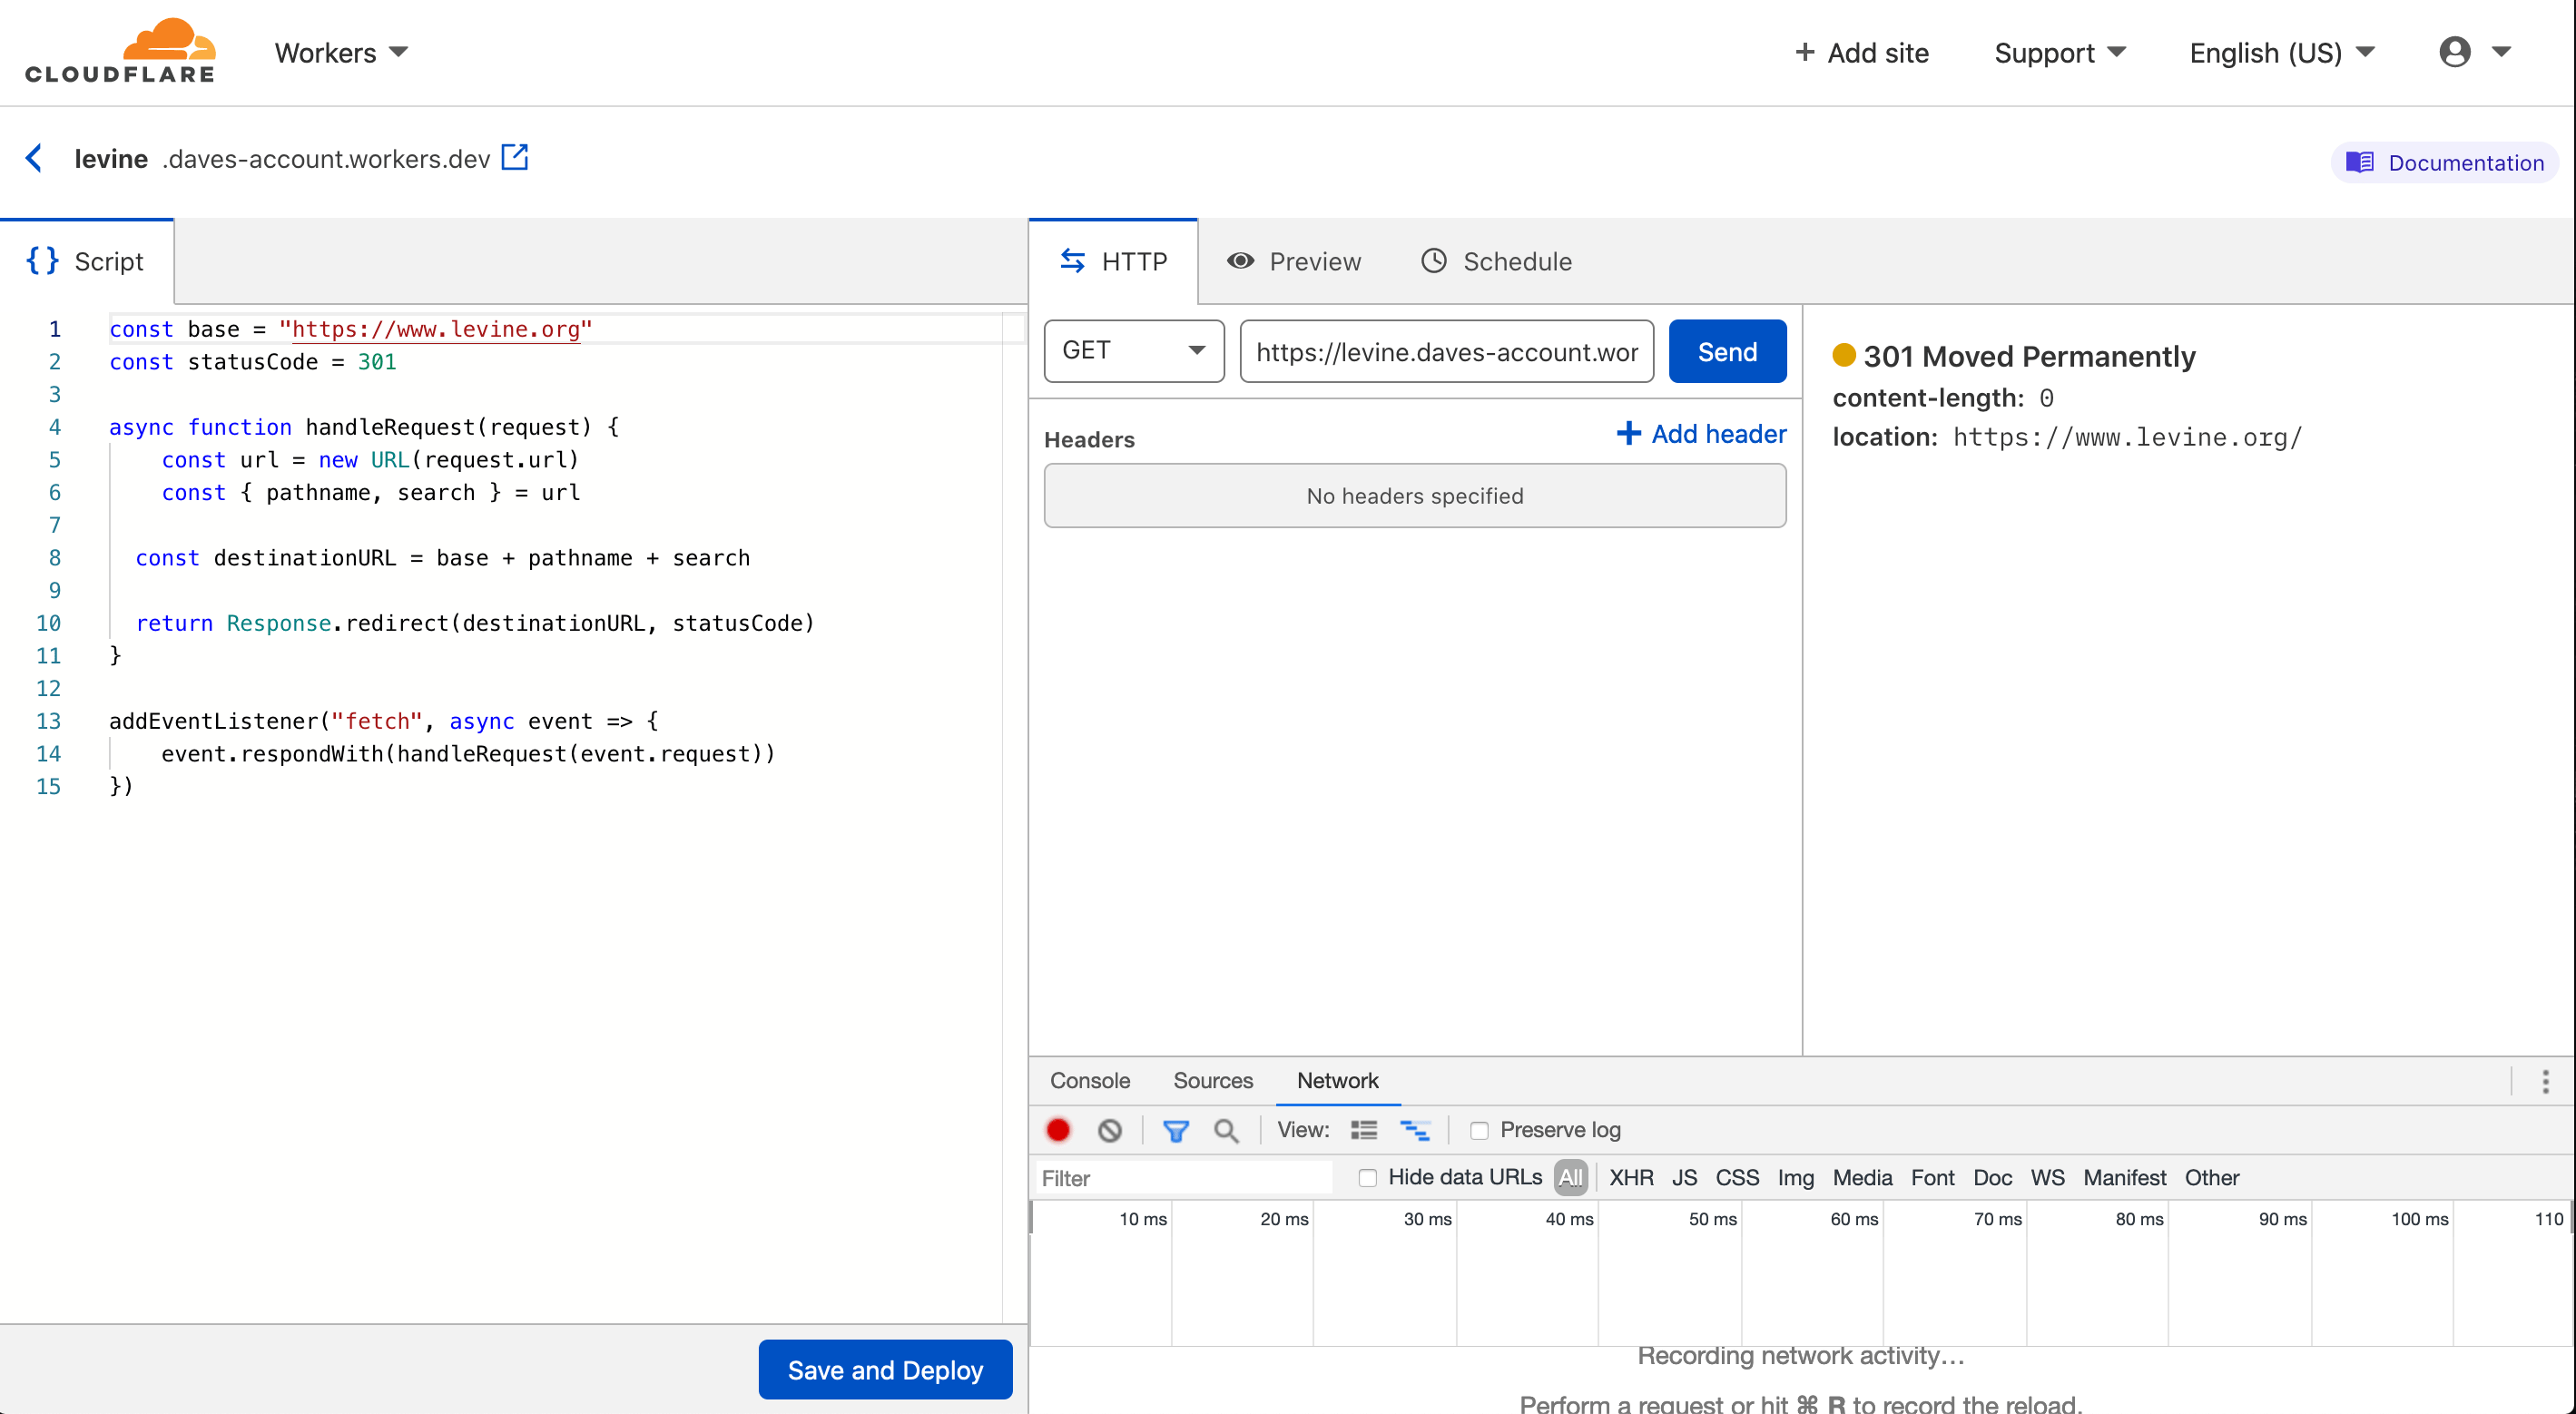Expand the GET method dropdown
2576x1414 pixels.
pos(1133,350)
